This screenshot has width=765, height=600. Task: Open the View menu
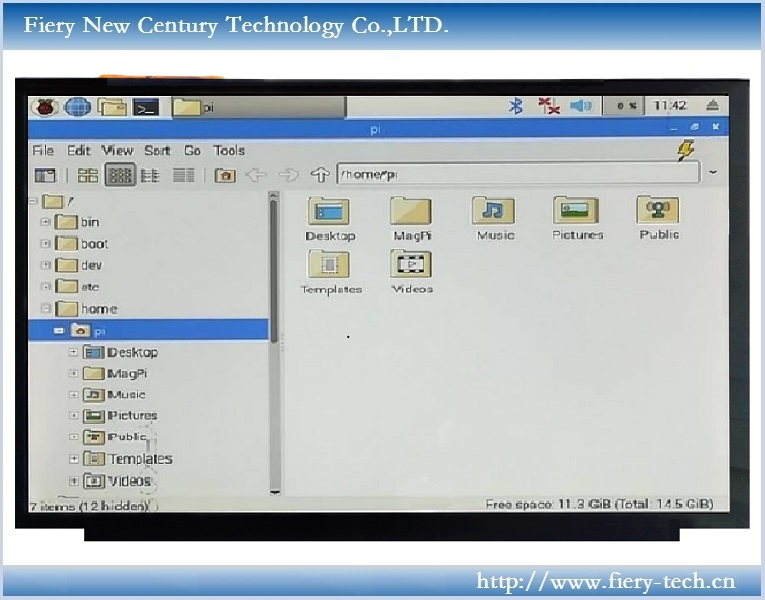coord(117,150)
